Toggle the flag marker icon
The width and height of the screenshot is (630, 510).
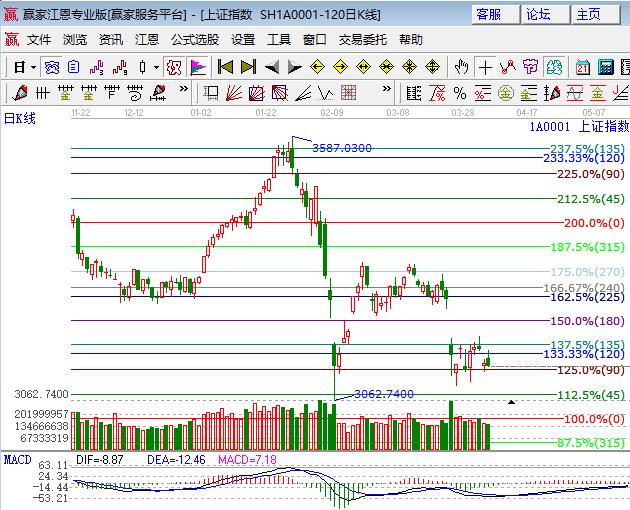click(x=198, y=67)
